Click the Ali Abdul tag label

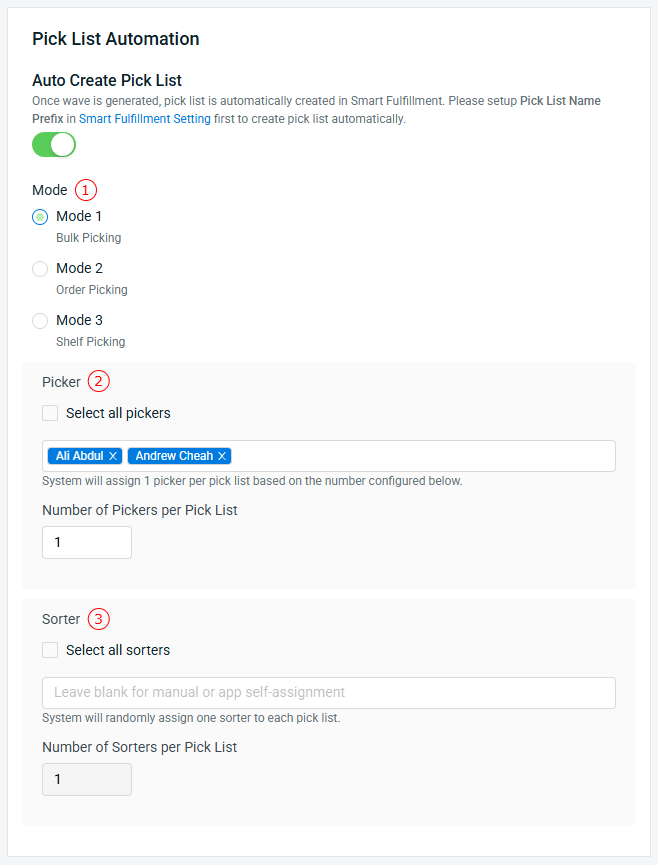[x=79, y=456]
